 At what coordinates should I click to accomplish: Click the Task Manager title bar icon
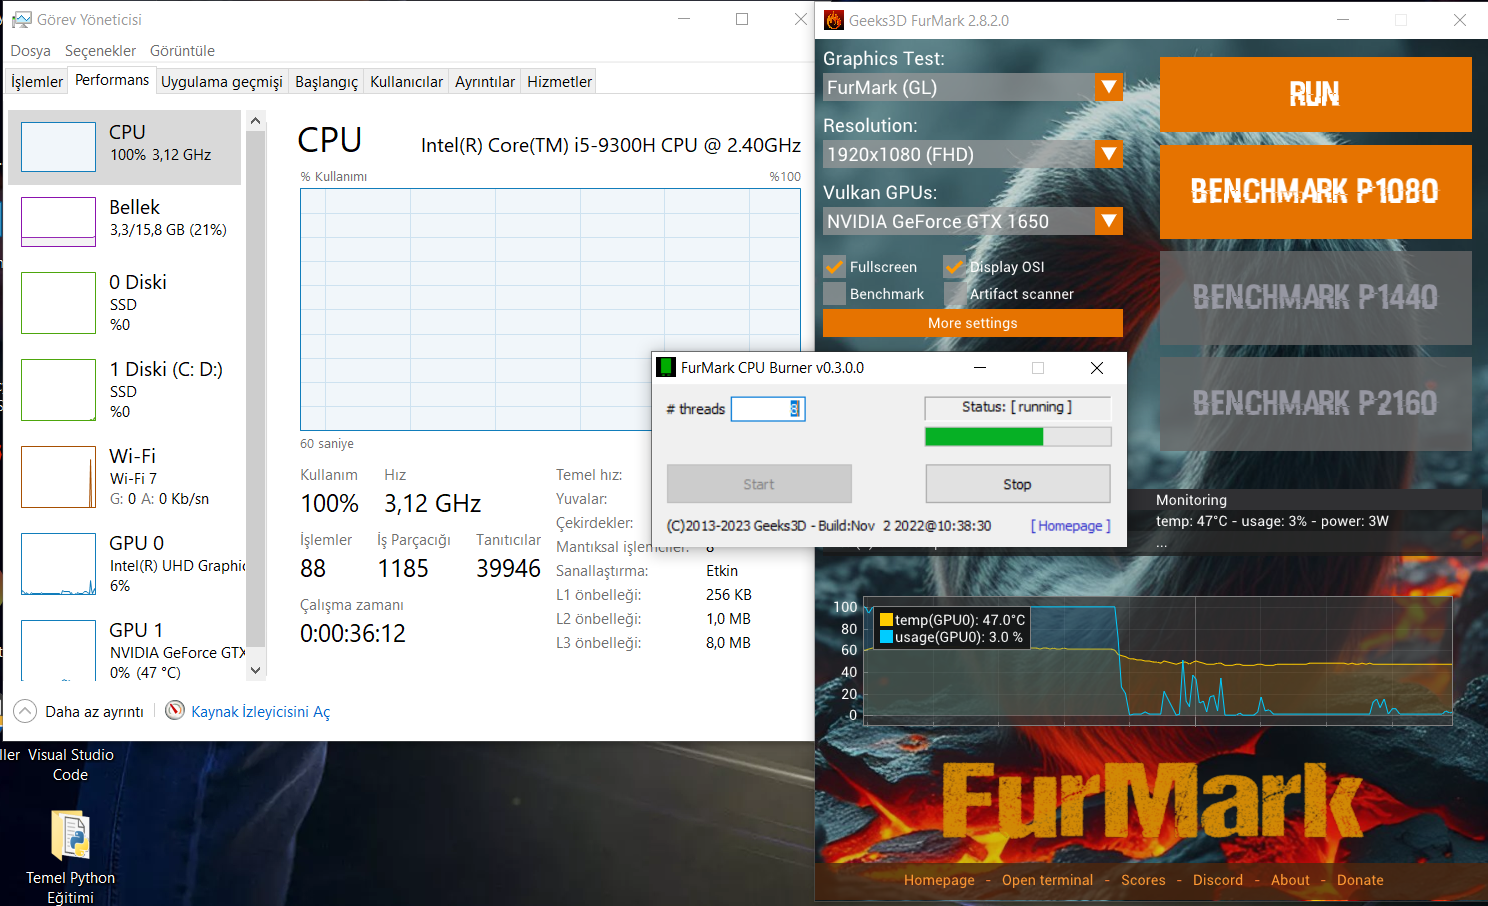21,20
